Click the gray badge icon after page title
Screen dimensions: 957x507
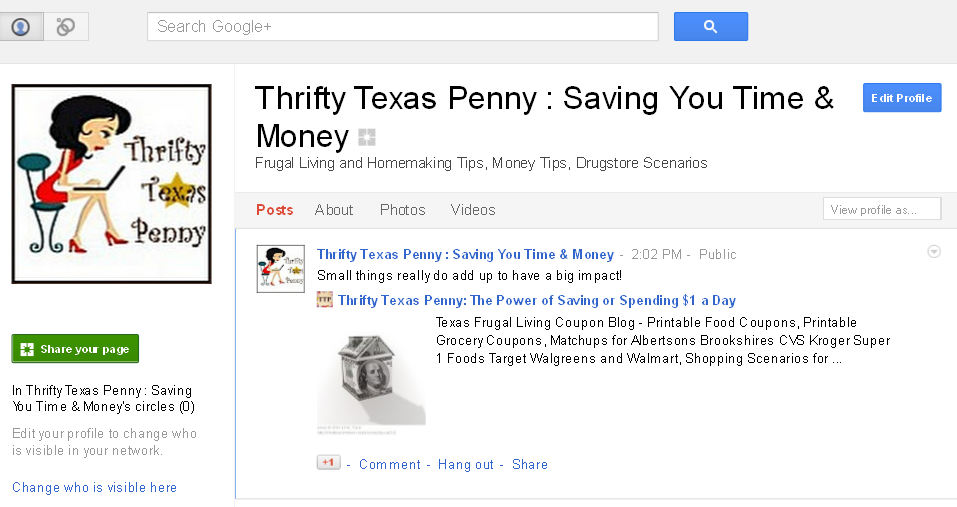click(x=367, y=138)
